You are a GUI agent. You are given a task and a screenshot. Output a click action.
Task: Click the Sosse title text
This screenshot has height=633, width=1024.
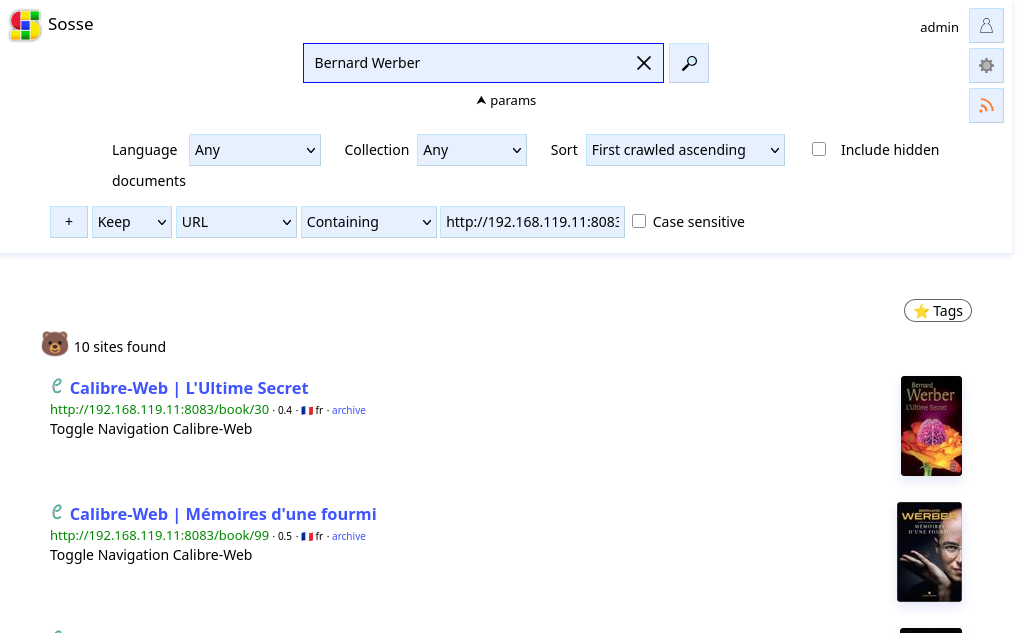tap(71, 24)
